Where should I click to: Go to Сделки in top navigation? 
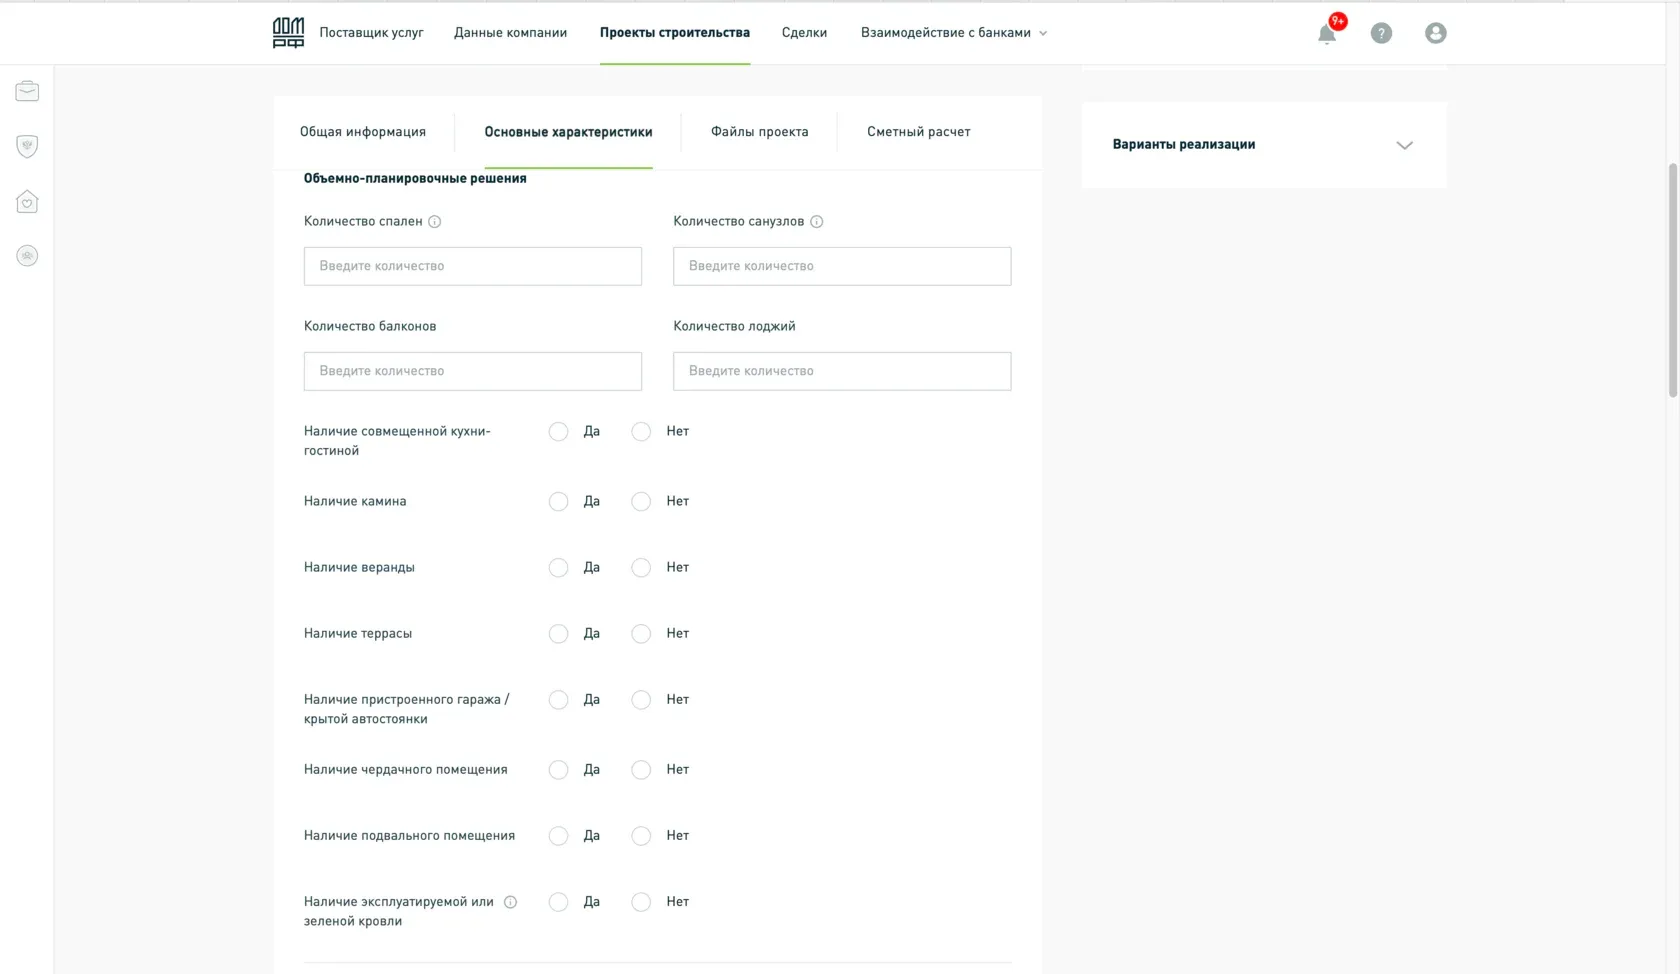804,33
